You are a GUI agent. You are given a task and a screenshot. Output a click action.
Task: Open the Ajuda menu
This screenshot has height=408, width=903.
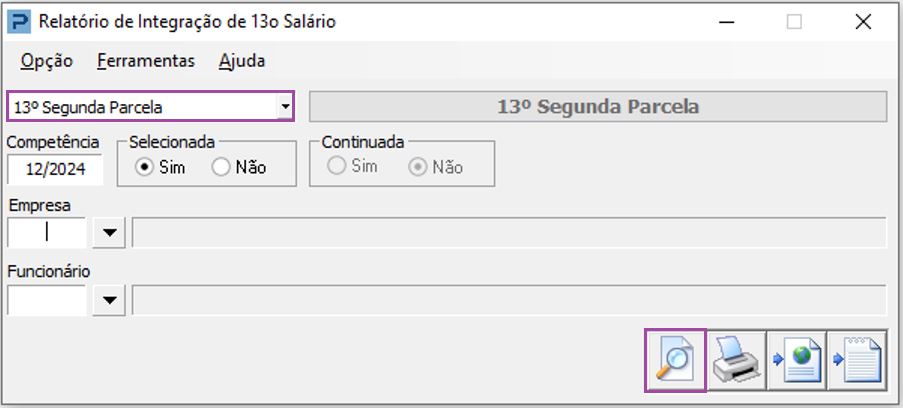click(242, 61)
